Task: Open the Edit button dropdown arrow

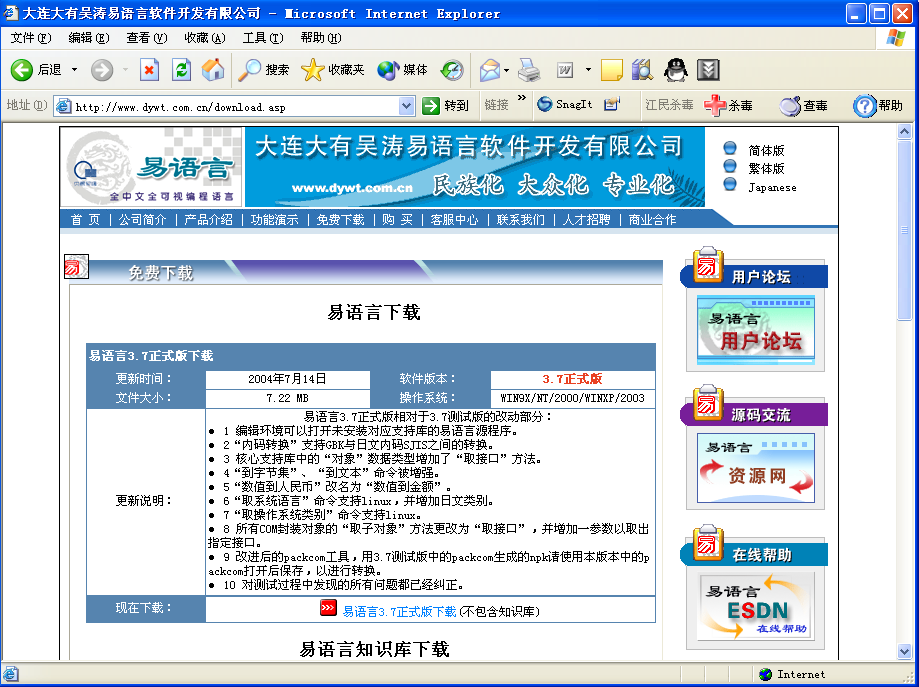Action: point(588,70)
